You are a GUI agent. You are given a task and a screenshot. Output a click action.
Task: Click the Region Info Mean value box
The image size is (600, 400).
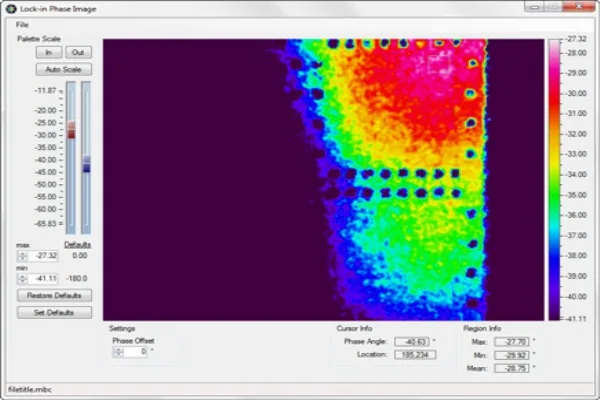point(512,368)
